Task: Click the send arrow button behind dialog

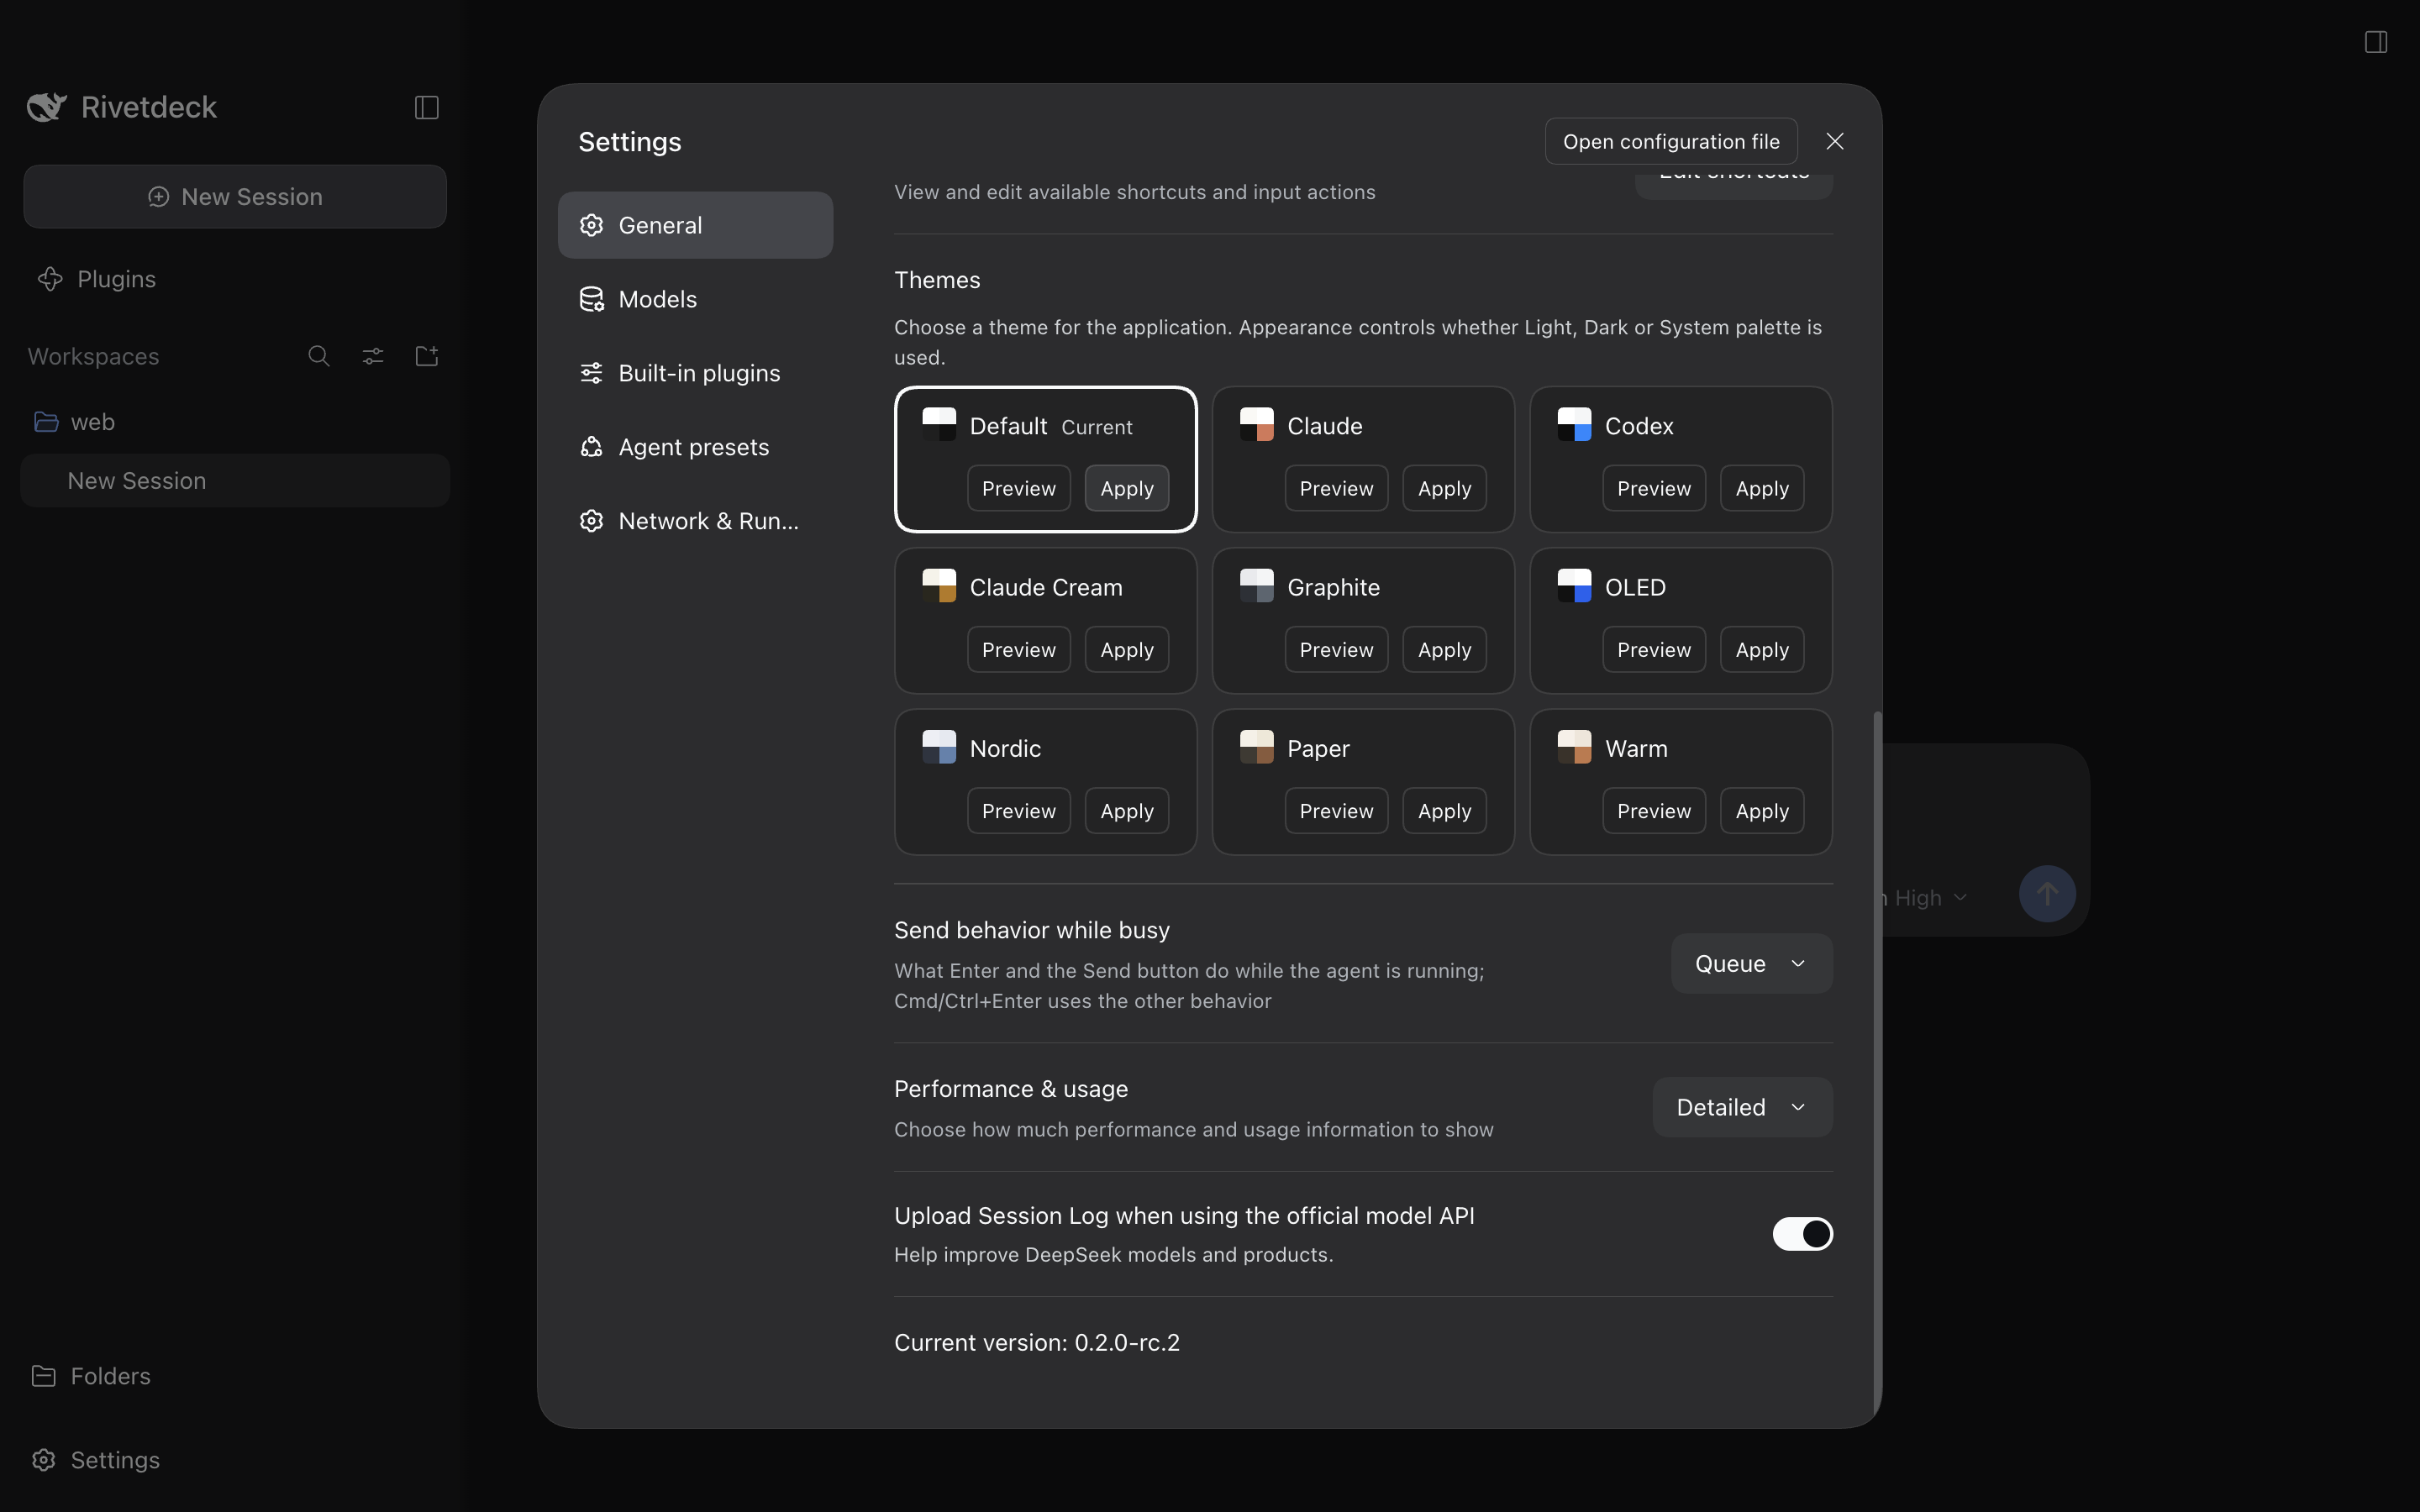Action: (x=2047, y=894)
